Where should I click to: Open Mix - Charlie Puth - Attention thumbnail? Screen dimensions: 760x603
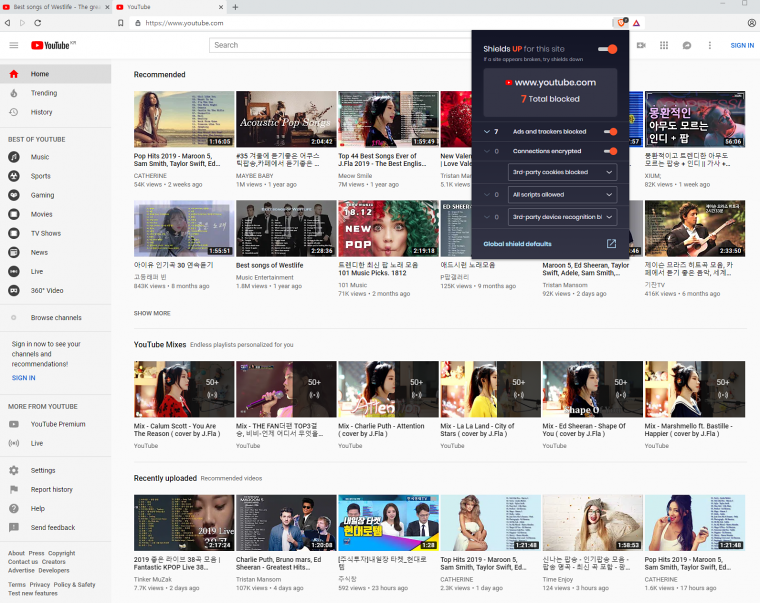tap(388, 389)
